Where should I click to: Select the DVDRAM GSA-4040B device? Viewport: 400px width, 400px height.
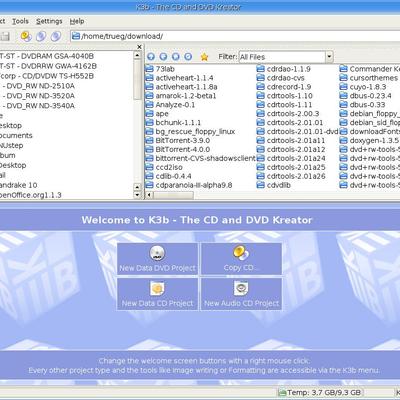point(47,56)
